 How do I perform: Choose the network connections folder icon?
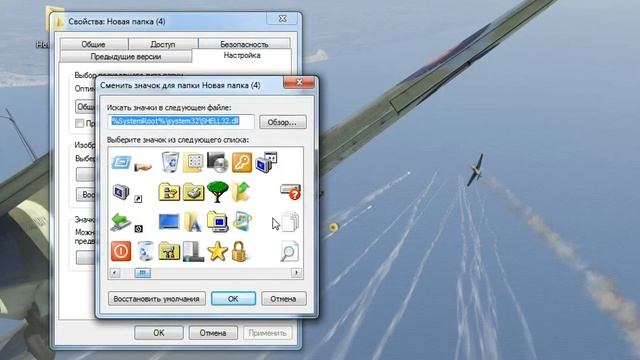[x=169, y=192]
